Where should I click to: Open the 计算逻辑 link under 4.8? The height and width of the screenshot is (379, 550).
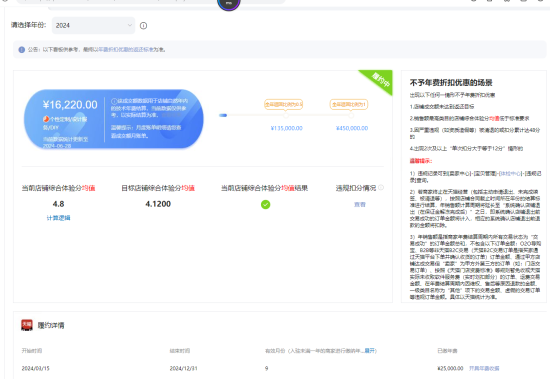coord(58,218)
